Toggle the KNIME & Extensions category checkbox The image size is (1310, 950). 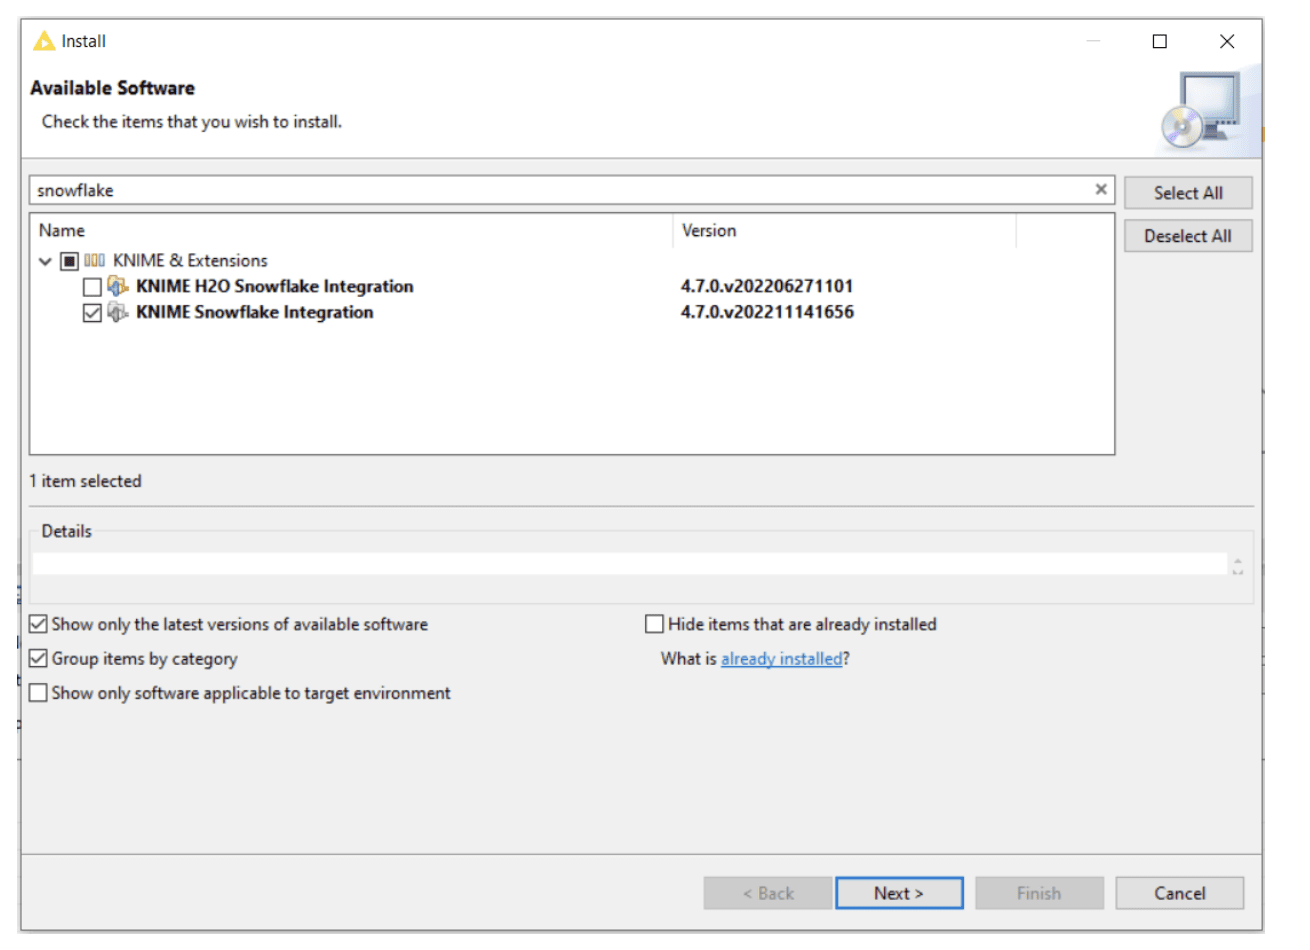click(69, 261)
